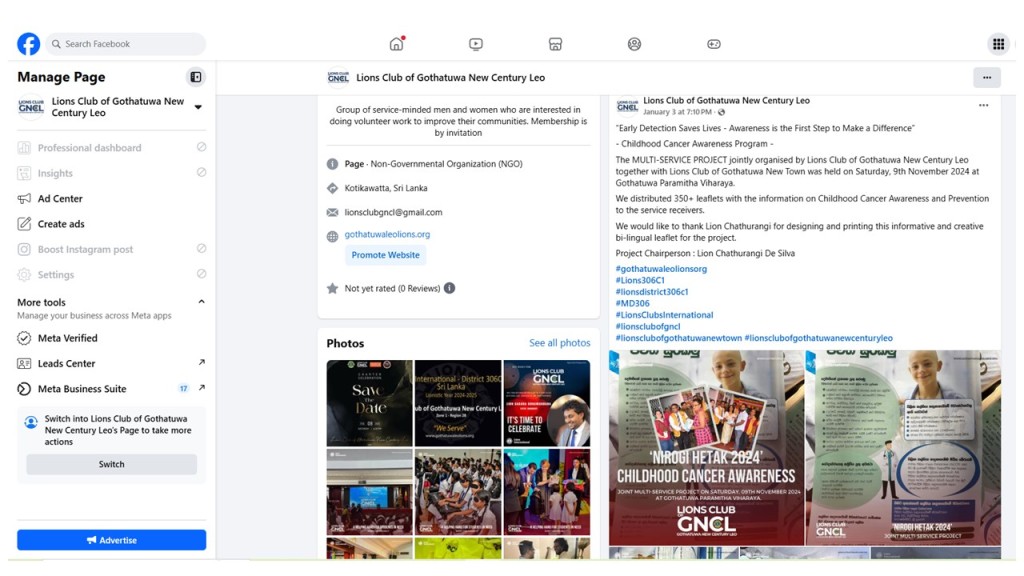Click the Leads Center card icon
This screenshot has height=576, width=1024.
[24, 364]
